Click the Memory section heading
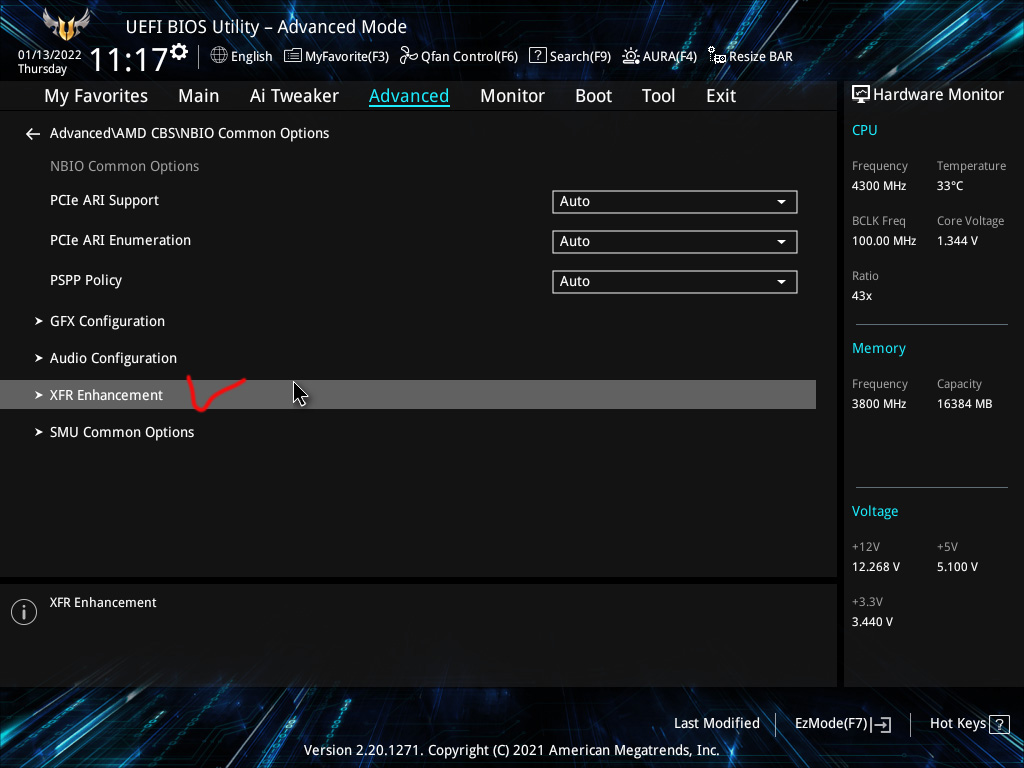The height and width of the screenshot is (768, 1024). (x=878, y=349)
